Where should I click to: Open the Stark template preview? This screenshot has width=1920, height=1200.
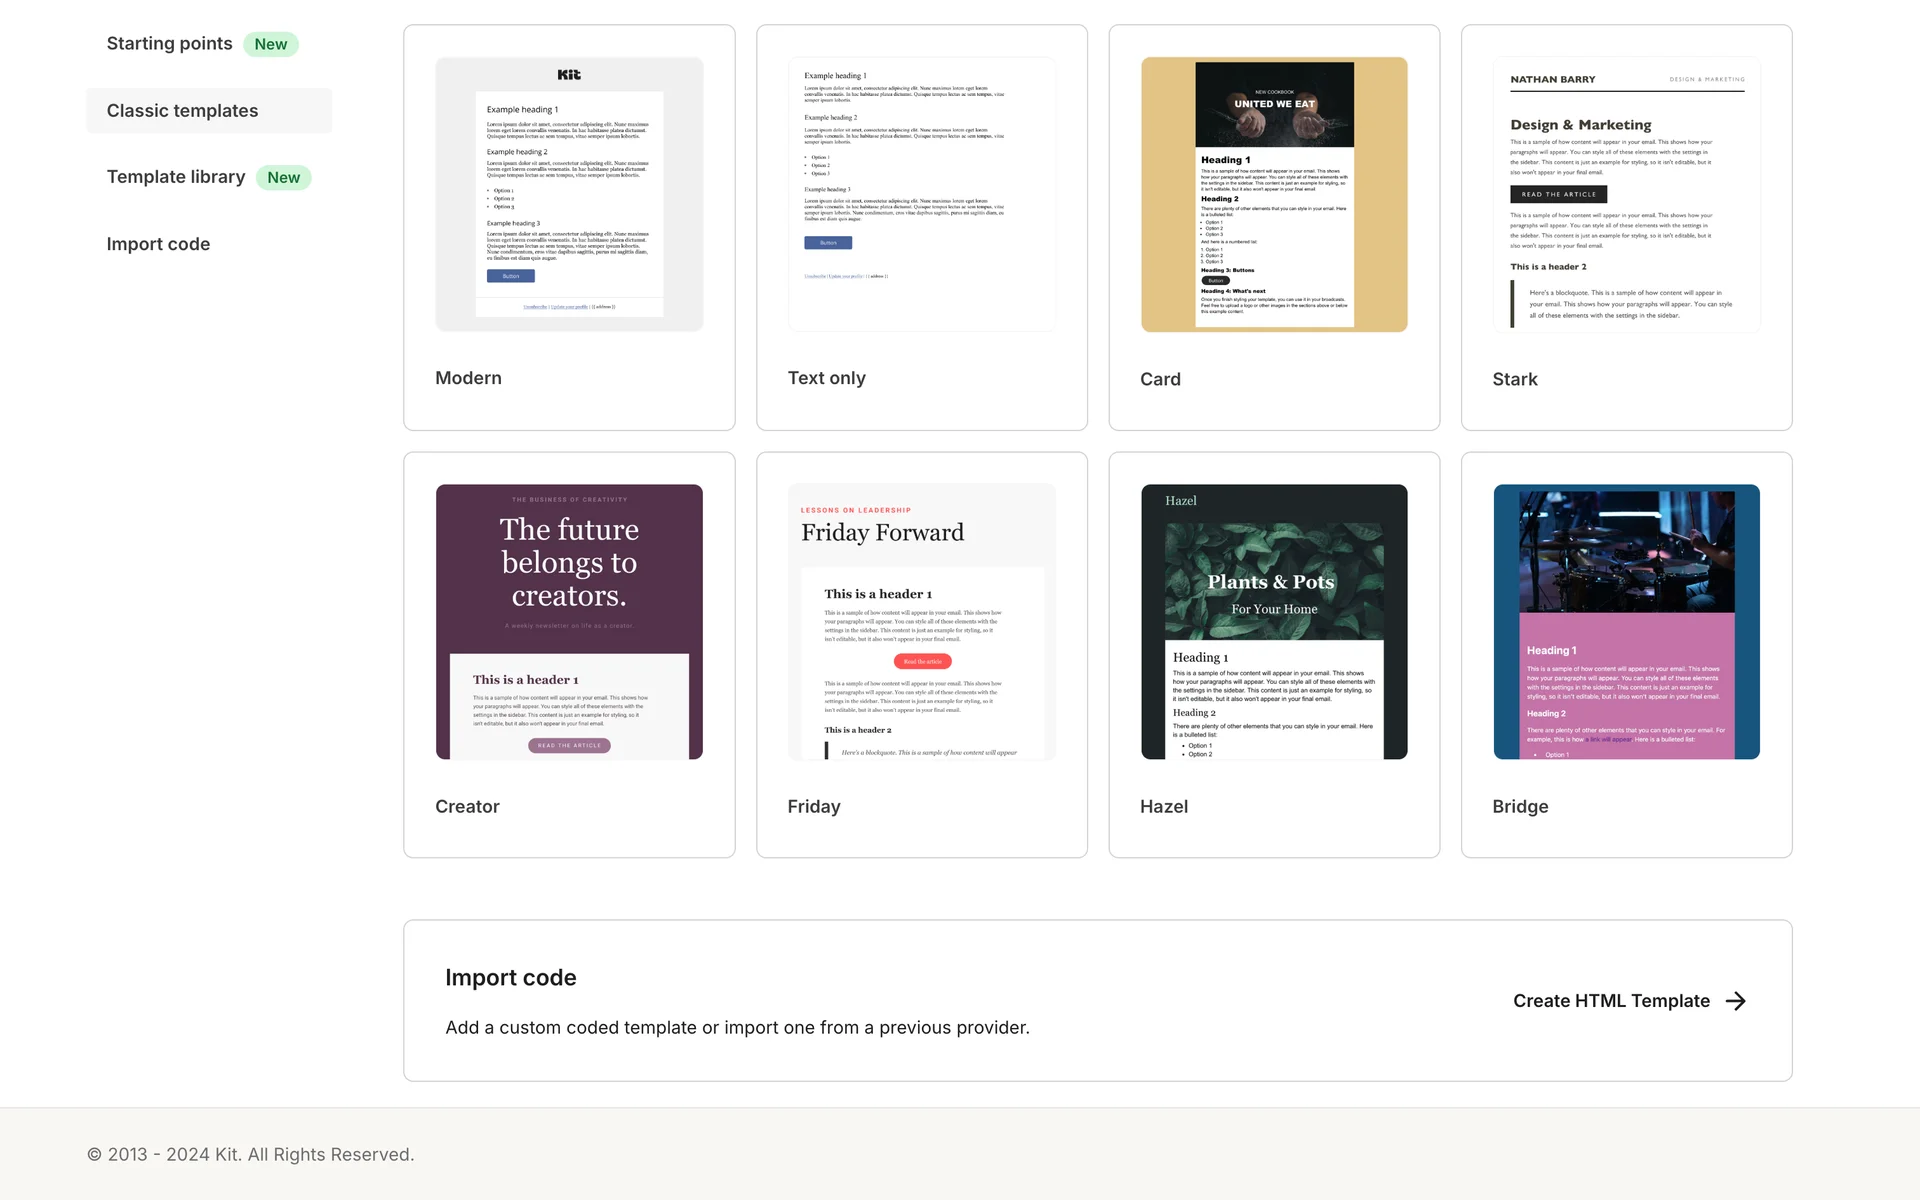tap(1626, 194)
